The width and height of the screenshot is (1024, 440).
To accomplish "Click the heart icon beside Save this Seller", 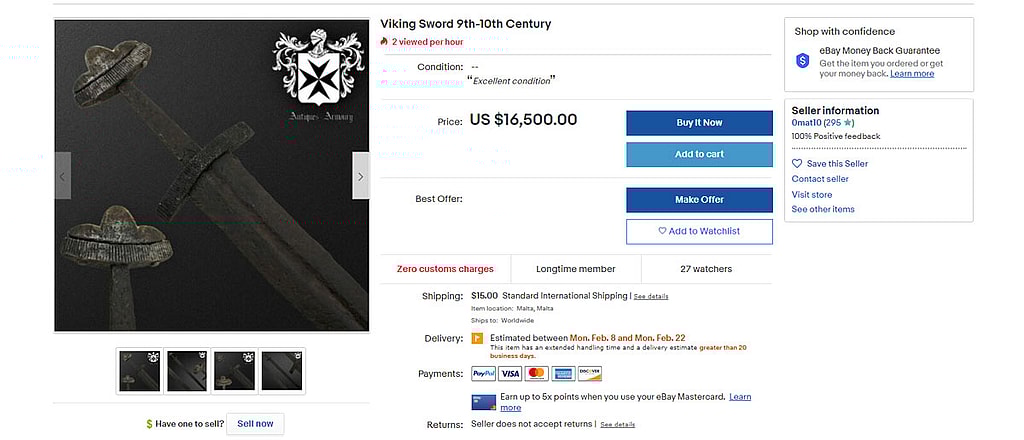I will coord(797,163).
